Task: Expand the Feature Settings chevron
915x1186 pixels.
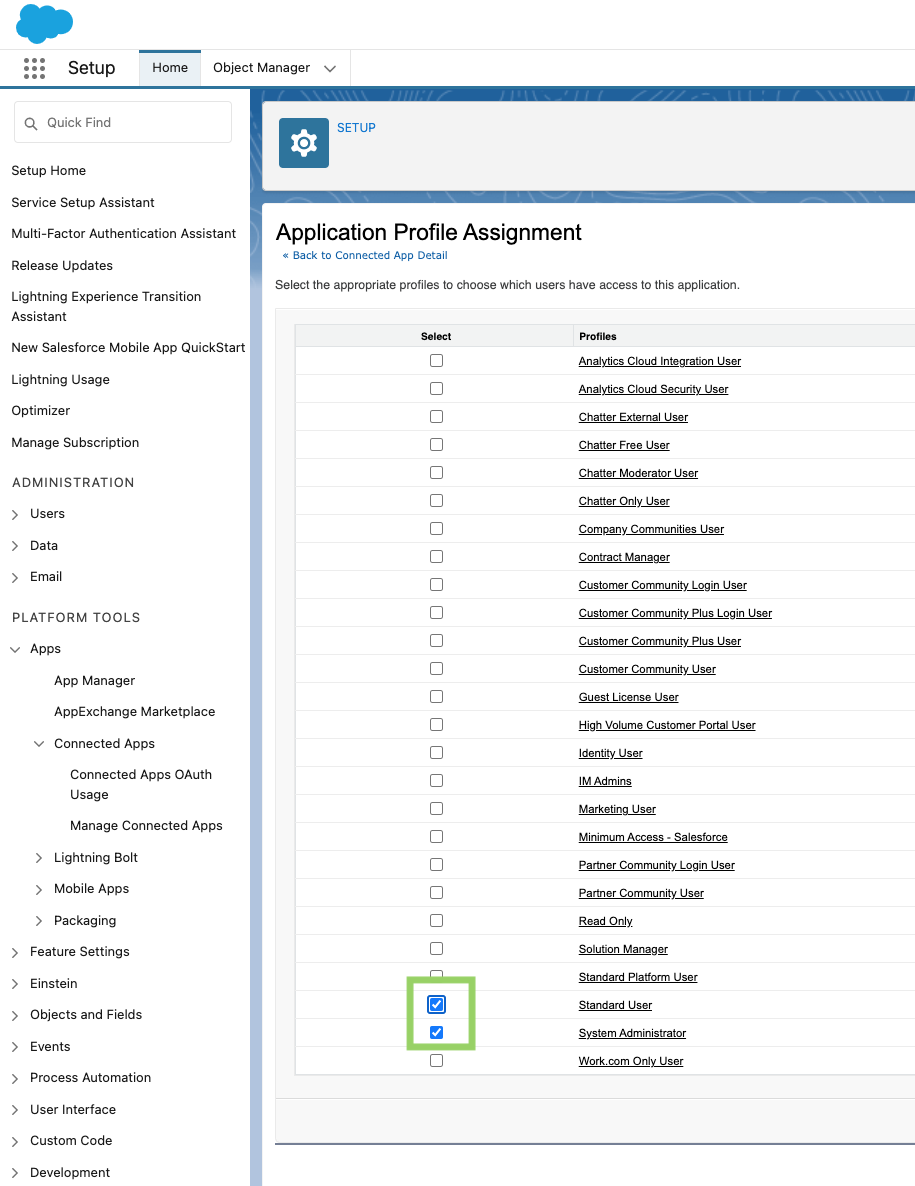Action: [15, 952]
